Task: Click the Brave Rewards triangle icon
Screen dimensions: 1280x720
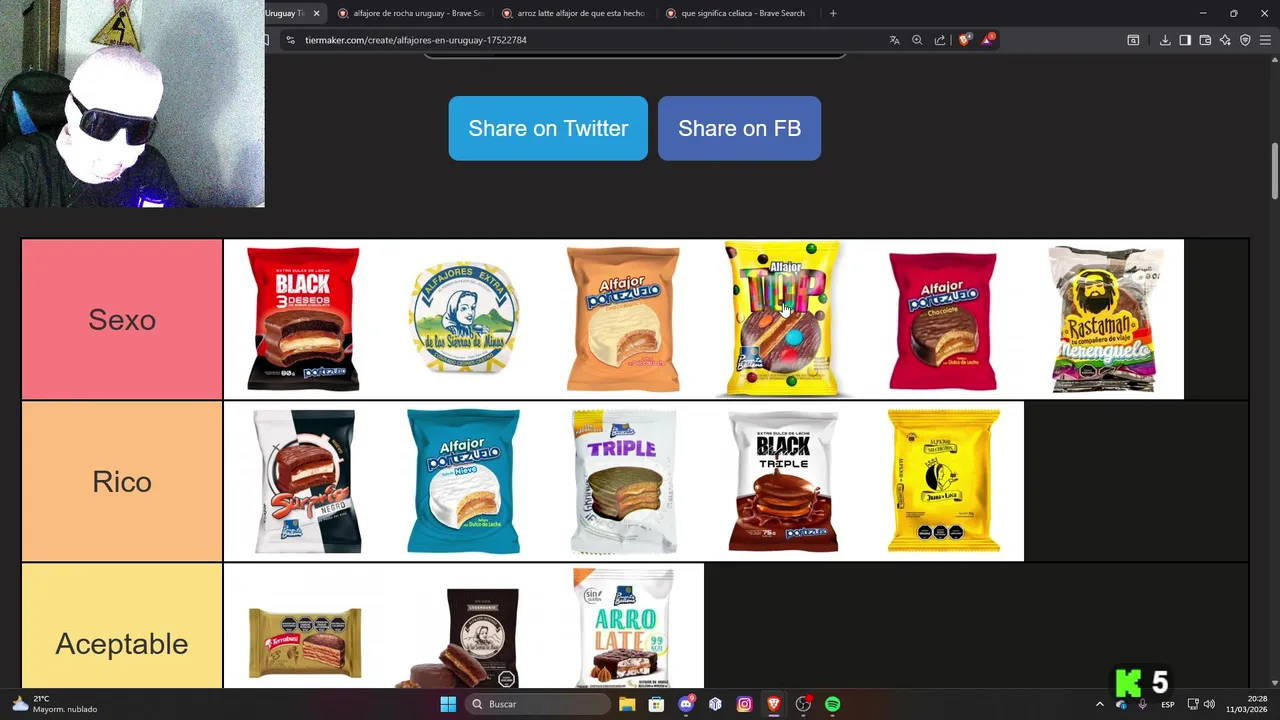Action: click(x=988, y=40)
